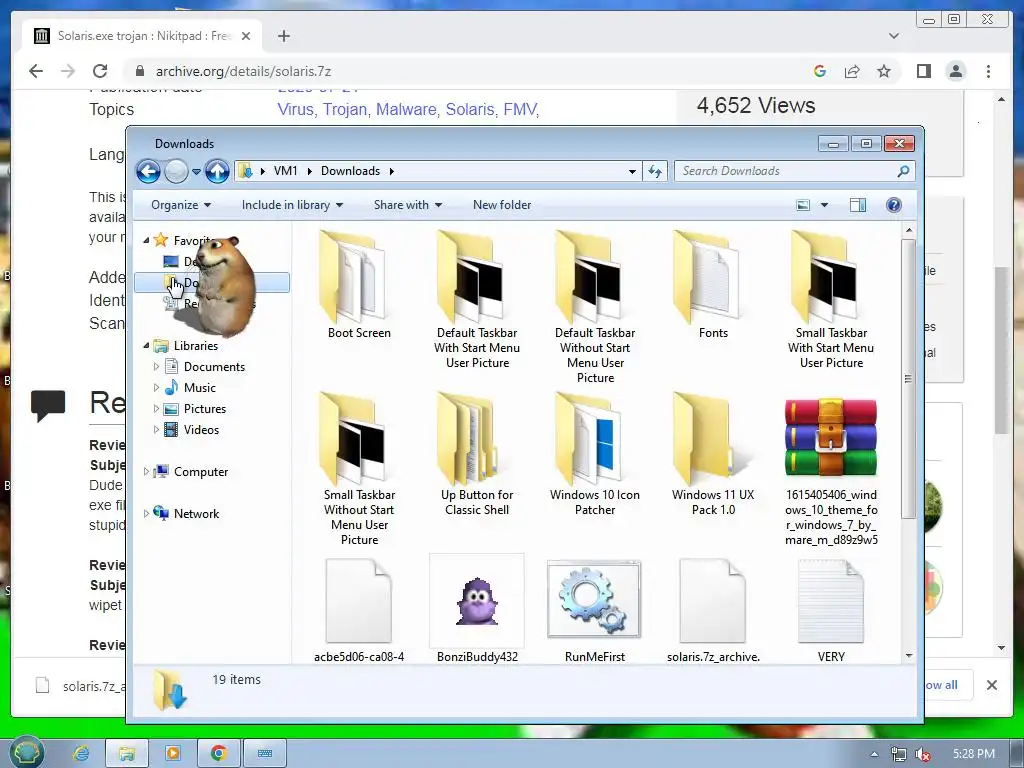Toggle the Explorer preview pane
The height and width of the screenshot is (768, 1024).
pos(857,205)
